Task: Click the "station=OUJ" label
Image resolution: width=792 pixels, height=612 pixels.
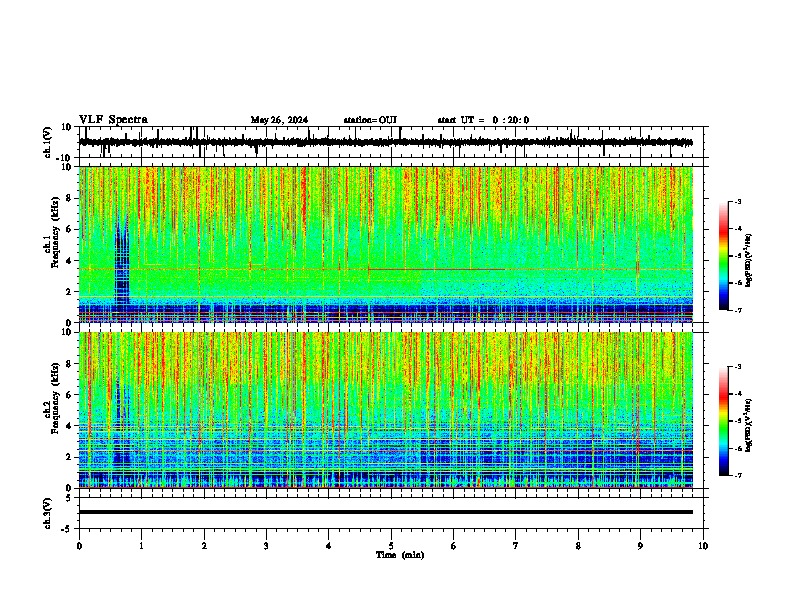Action: (370, 120)
